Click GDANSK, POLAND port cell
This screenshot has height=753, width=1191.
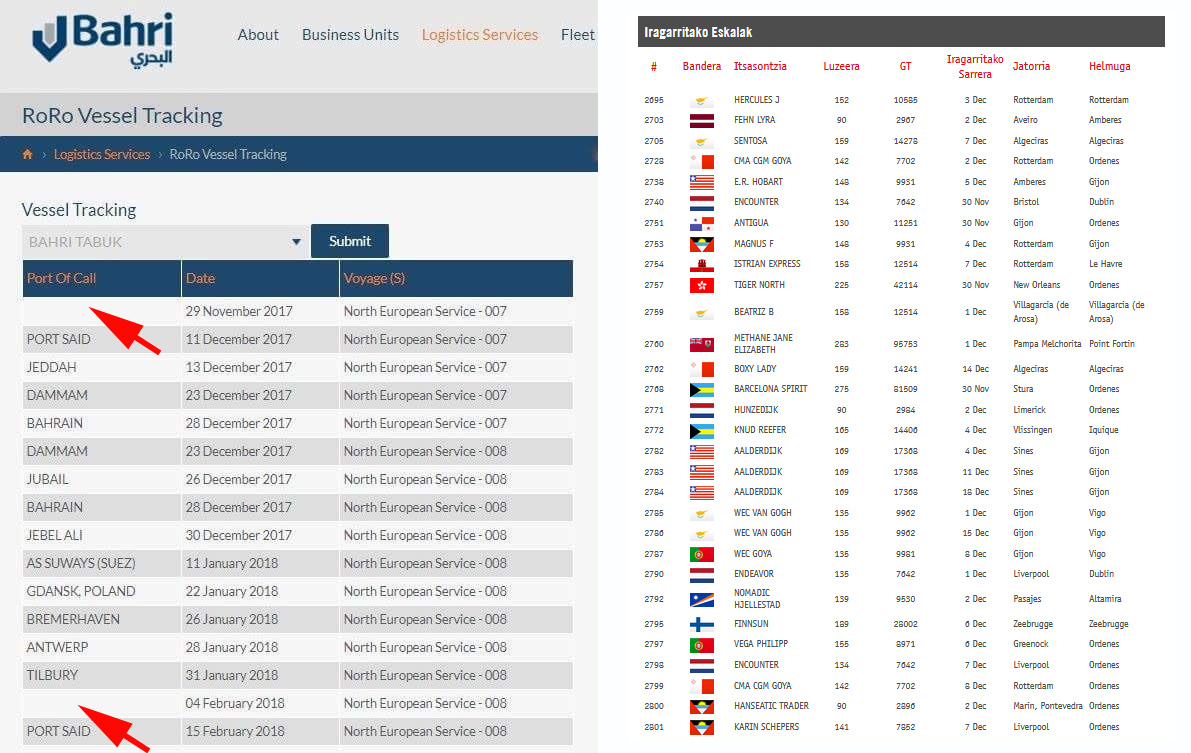102,592
